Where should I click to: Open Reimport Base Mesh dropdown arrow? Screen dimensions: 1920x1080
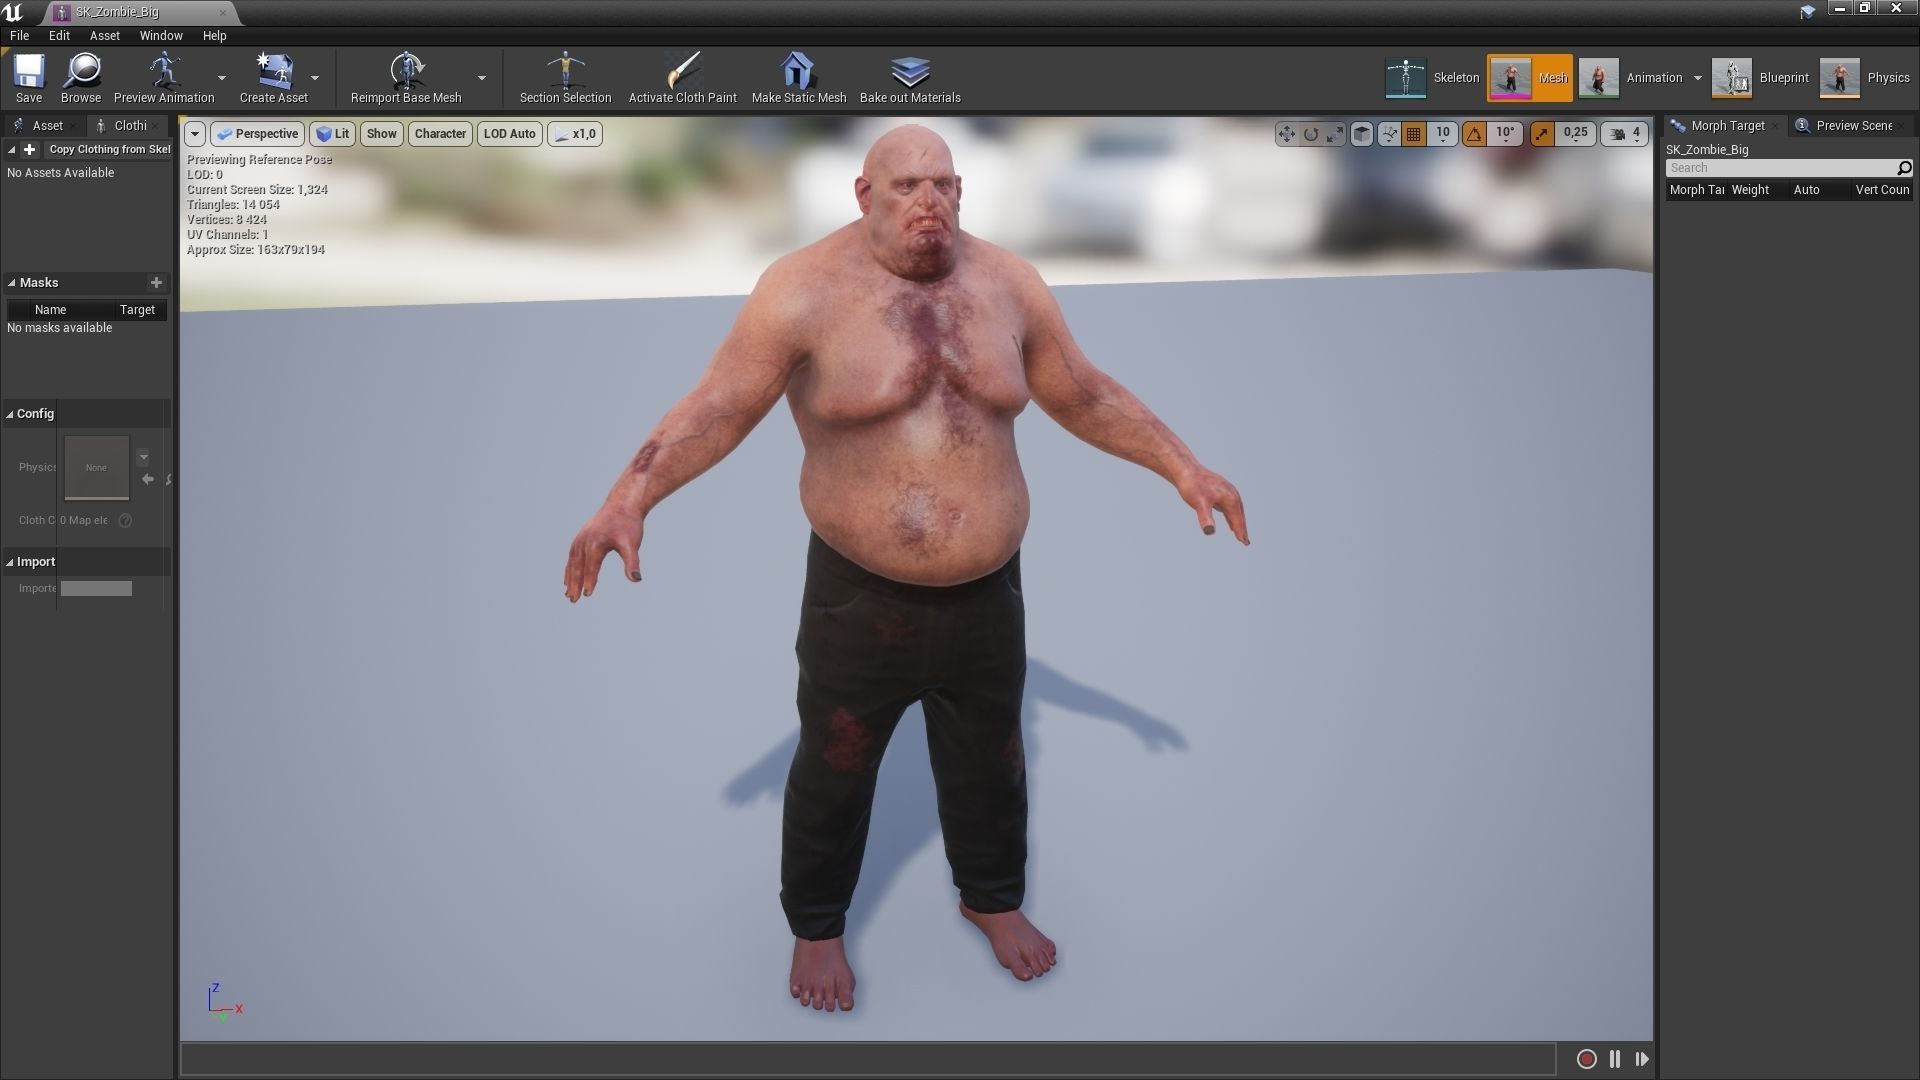pyautogui.click(x=482, y=78)
